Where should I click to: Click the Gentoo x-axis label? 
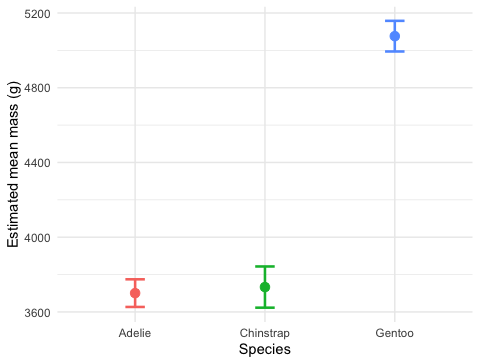[395, 333]
